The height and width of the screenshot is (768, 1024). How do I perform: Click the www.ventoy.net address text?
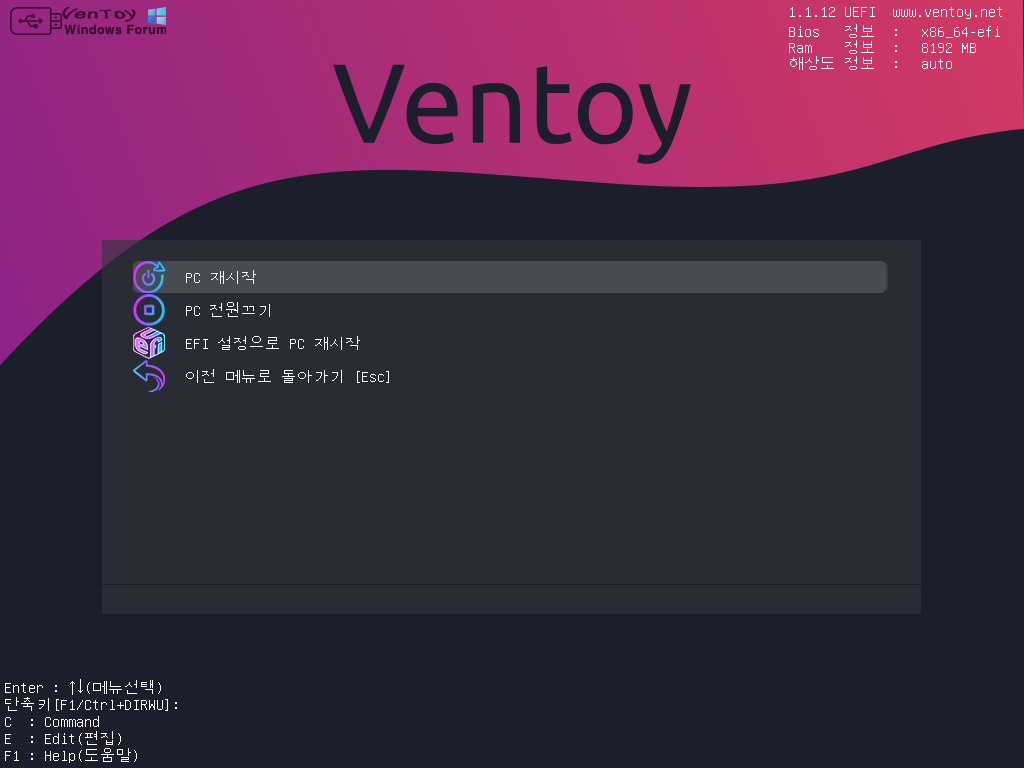(x=947, y=12)
